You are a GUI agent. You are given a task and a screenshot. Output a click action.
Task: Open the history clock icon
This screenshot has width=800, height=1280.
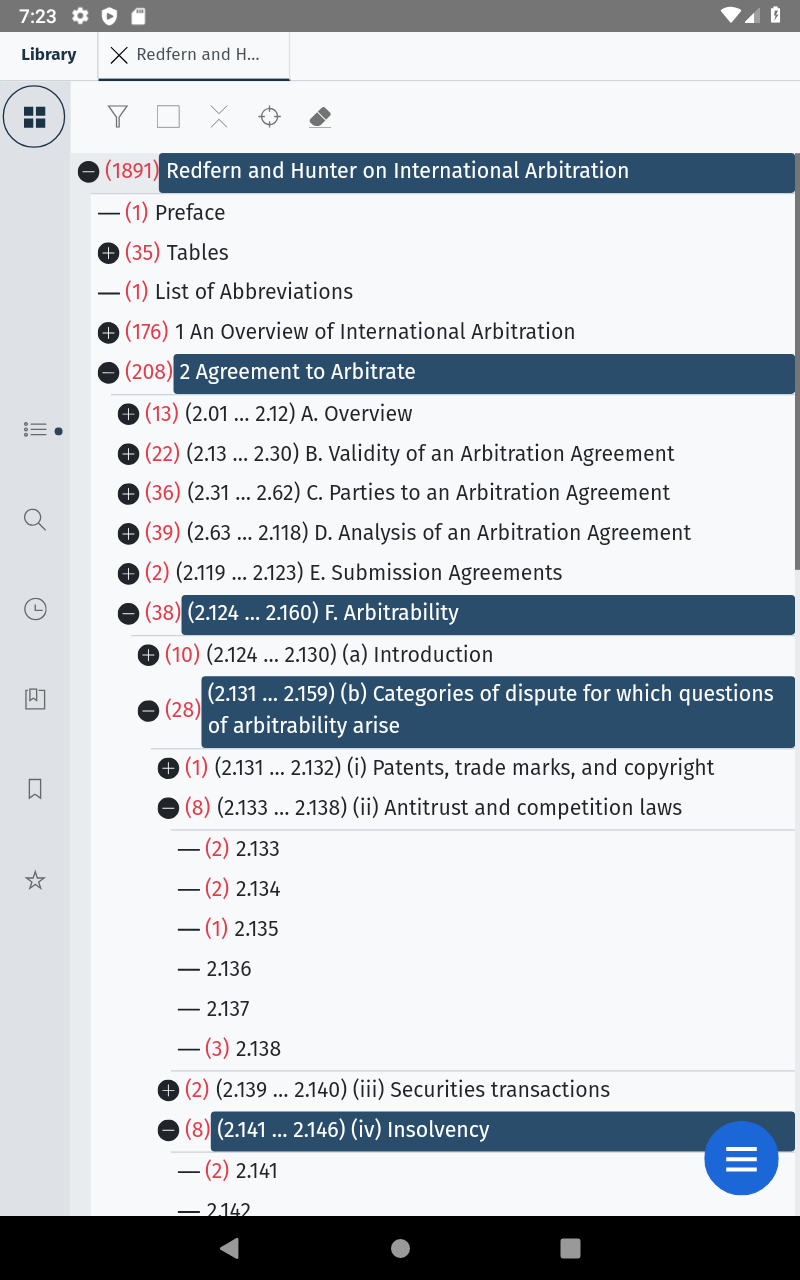[x=35, y=609]
